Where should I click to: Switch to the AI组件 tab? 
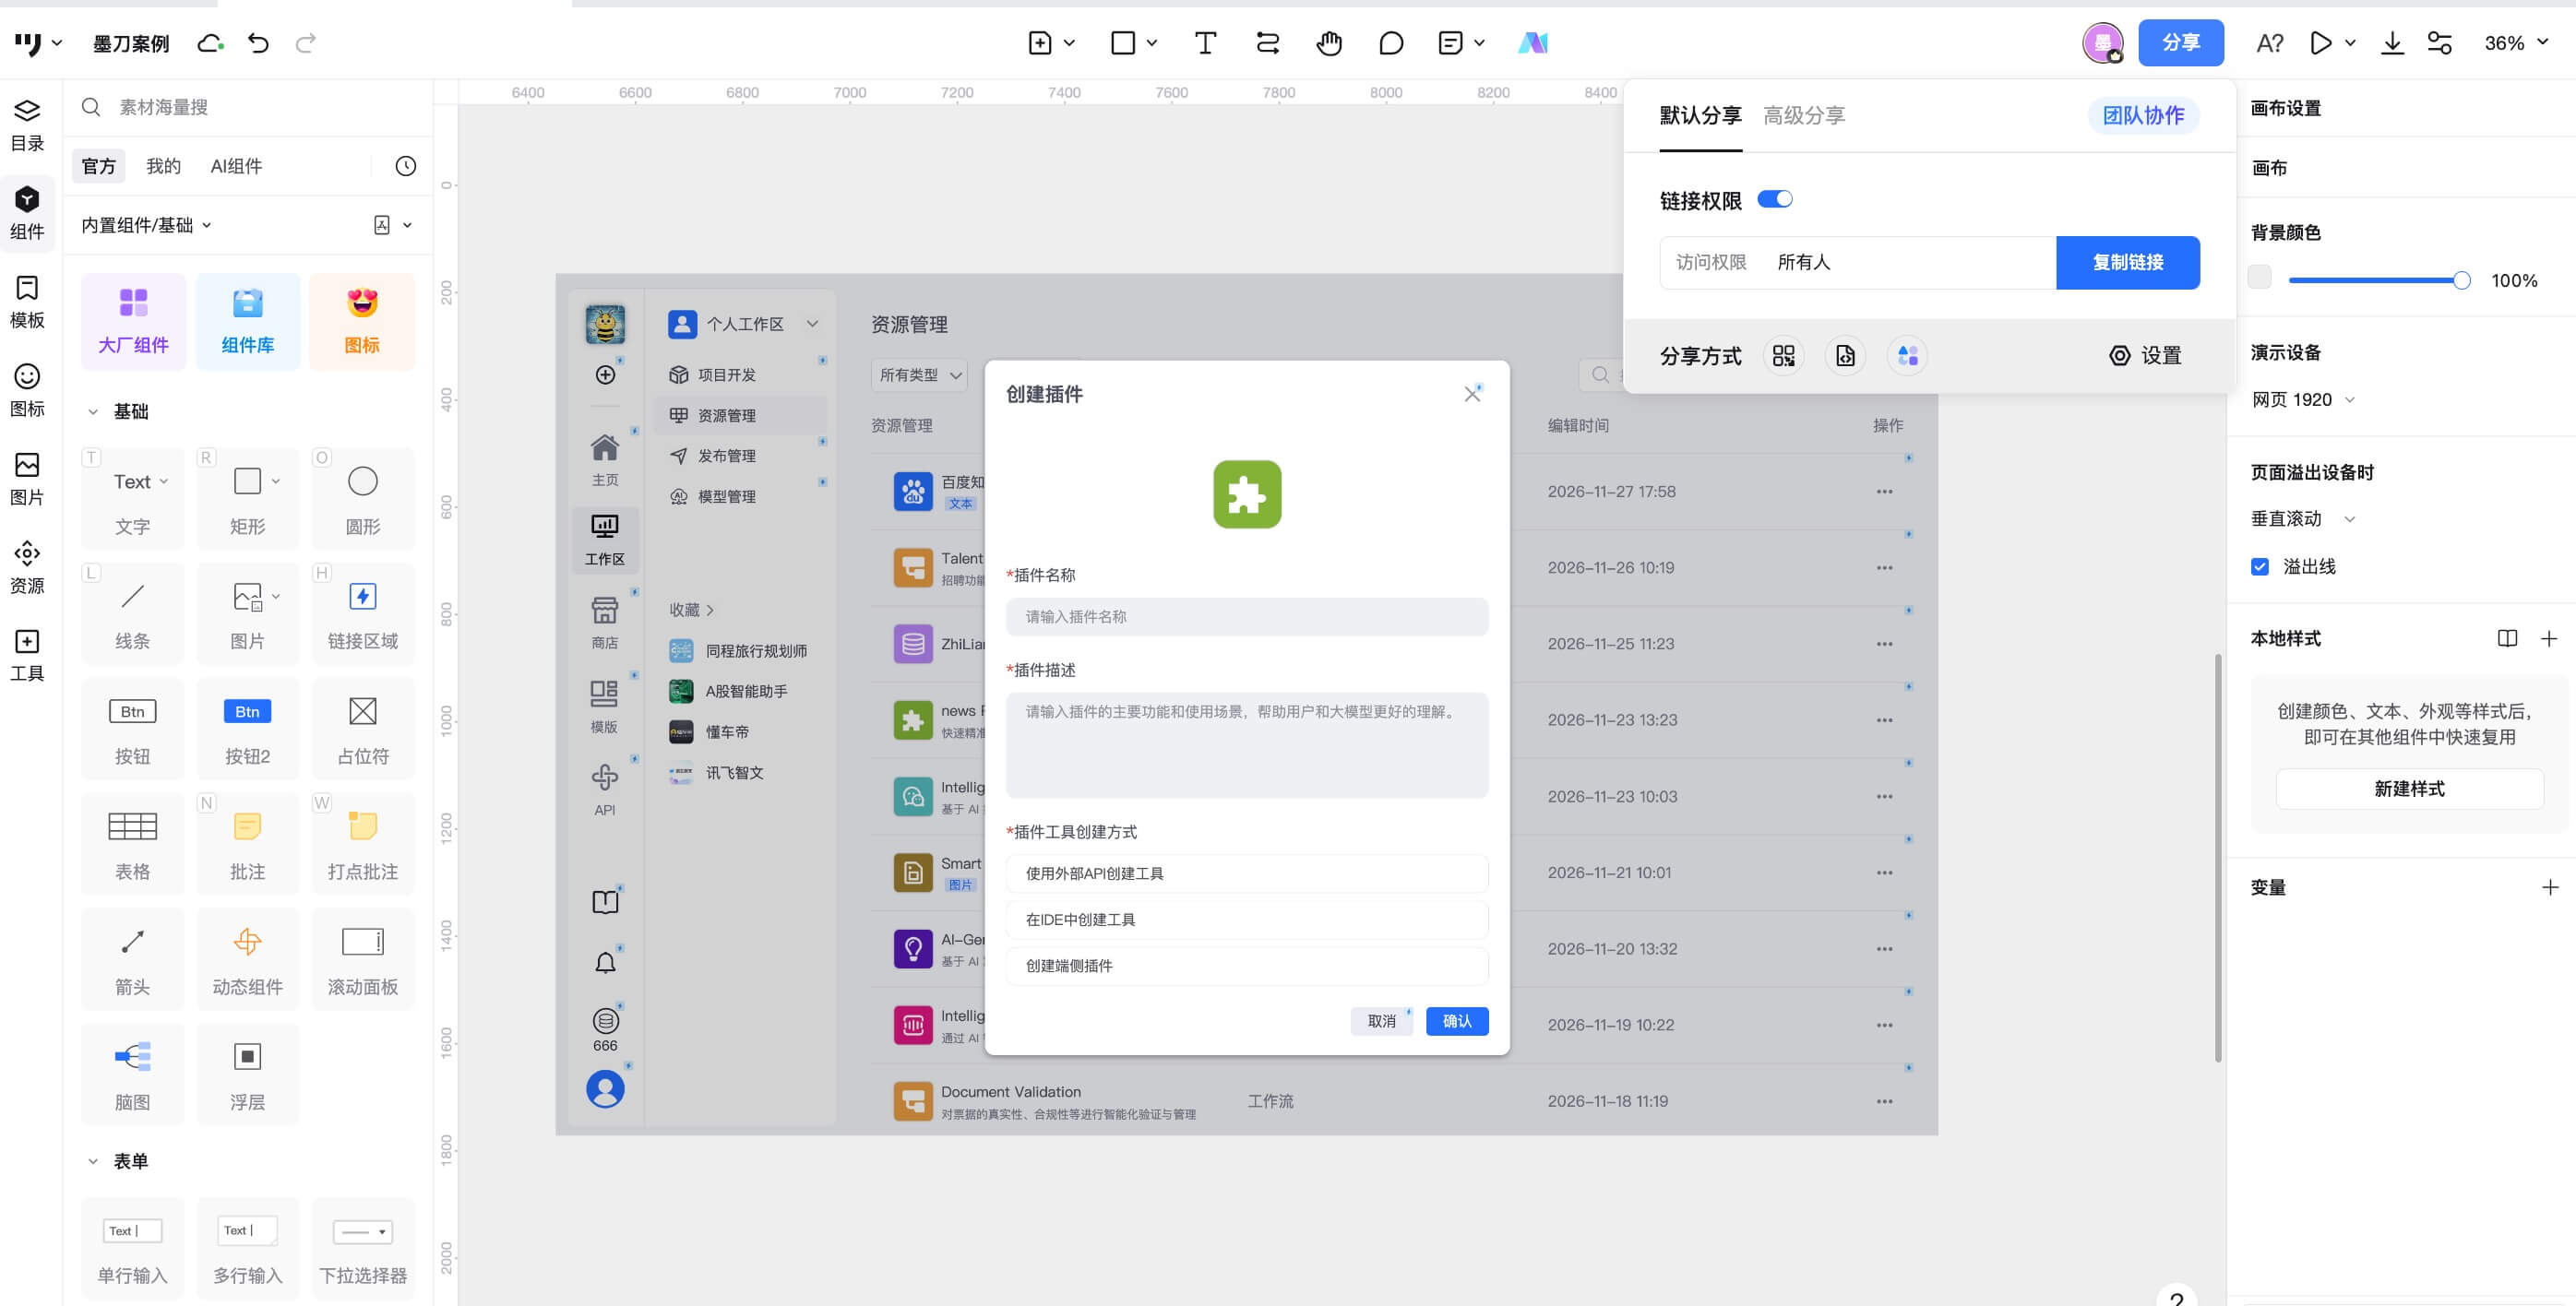[x=236, y=166]
